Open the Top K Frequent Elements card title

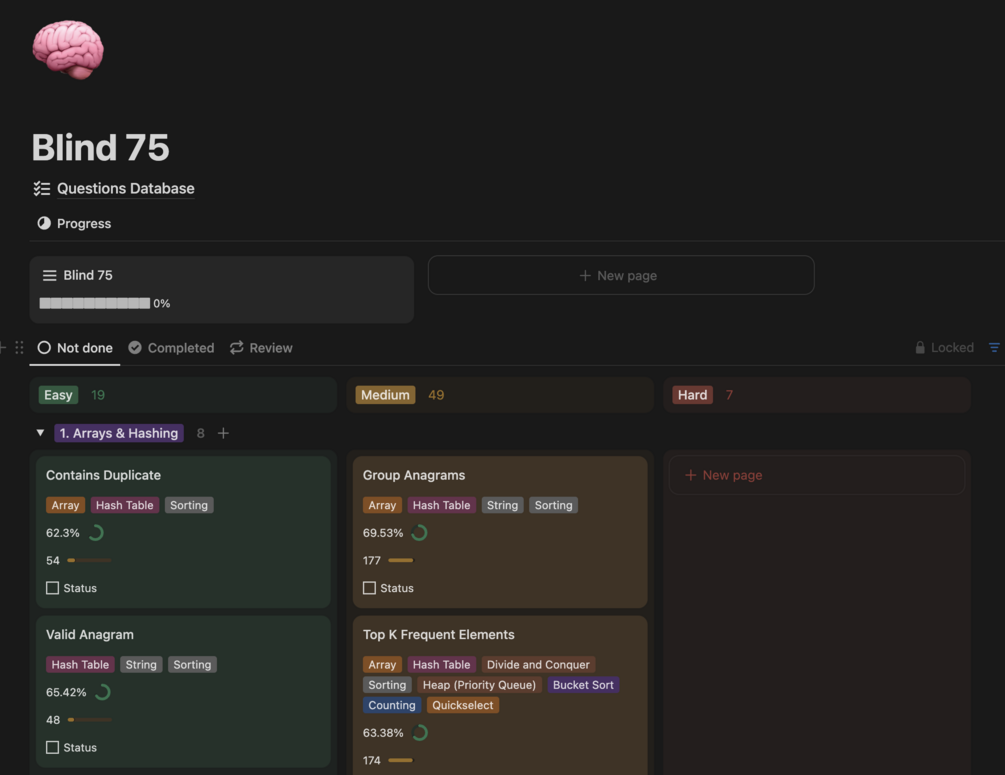coord(438,635)
